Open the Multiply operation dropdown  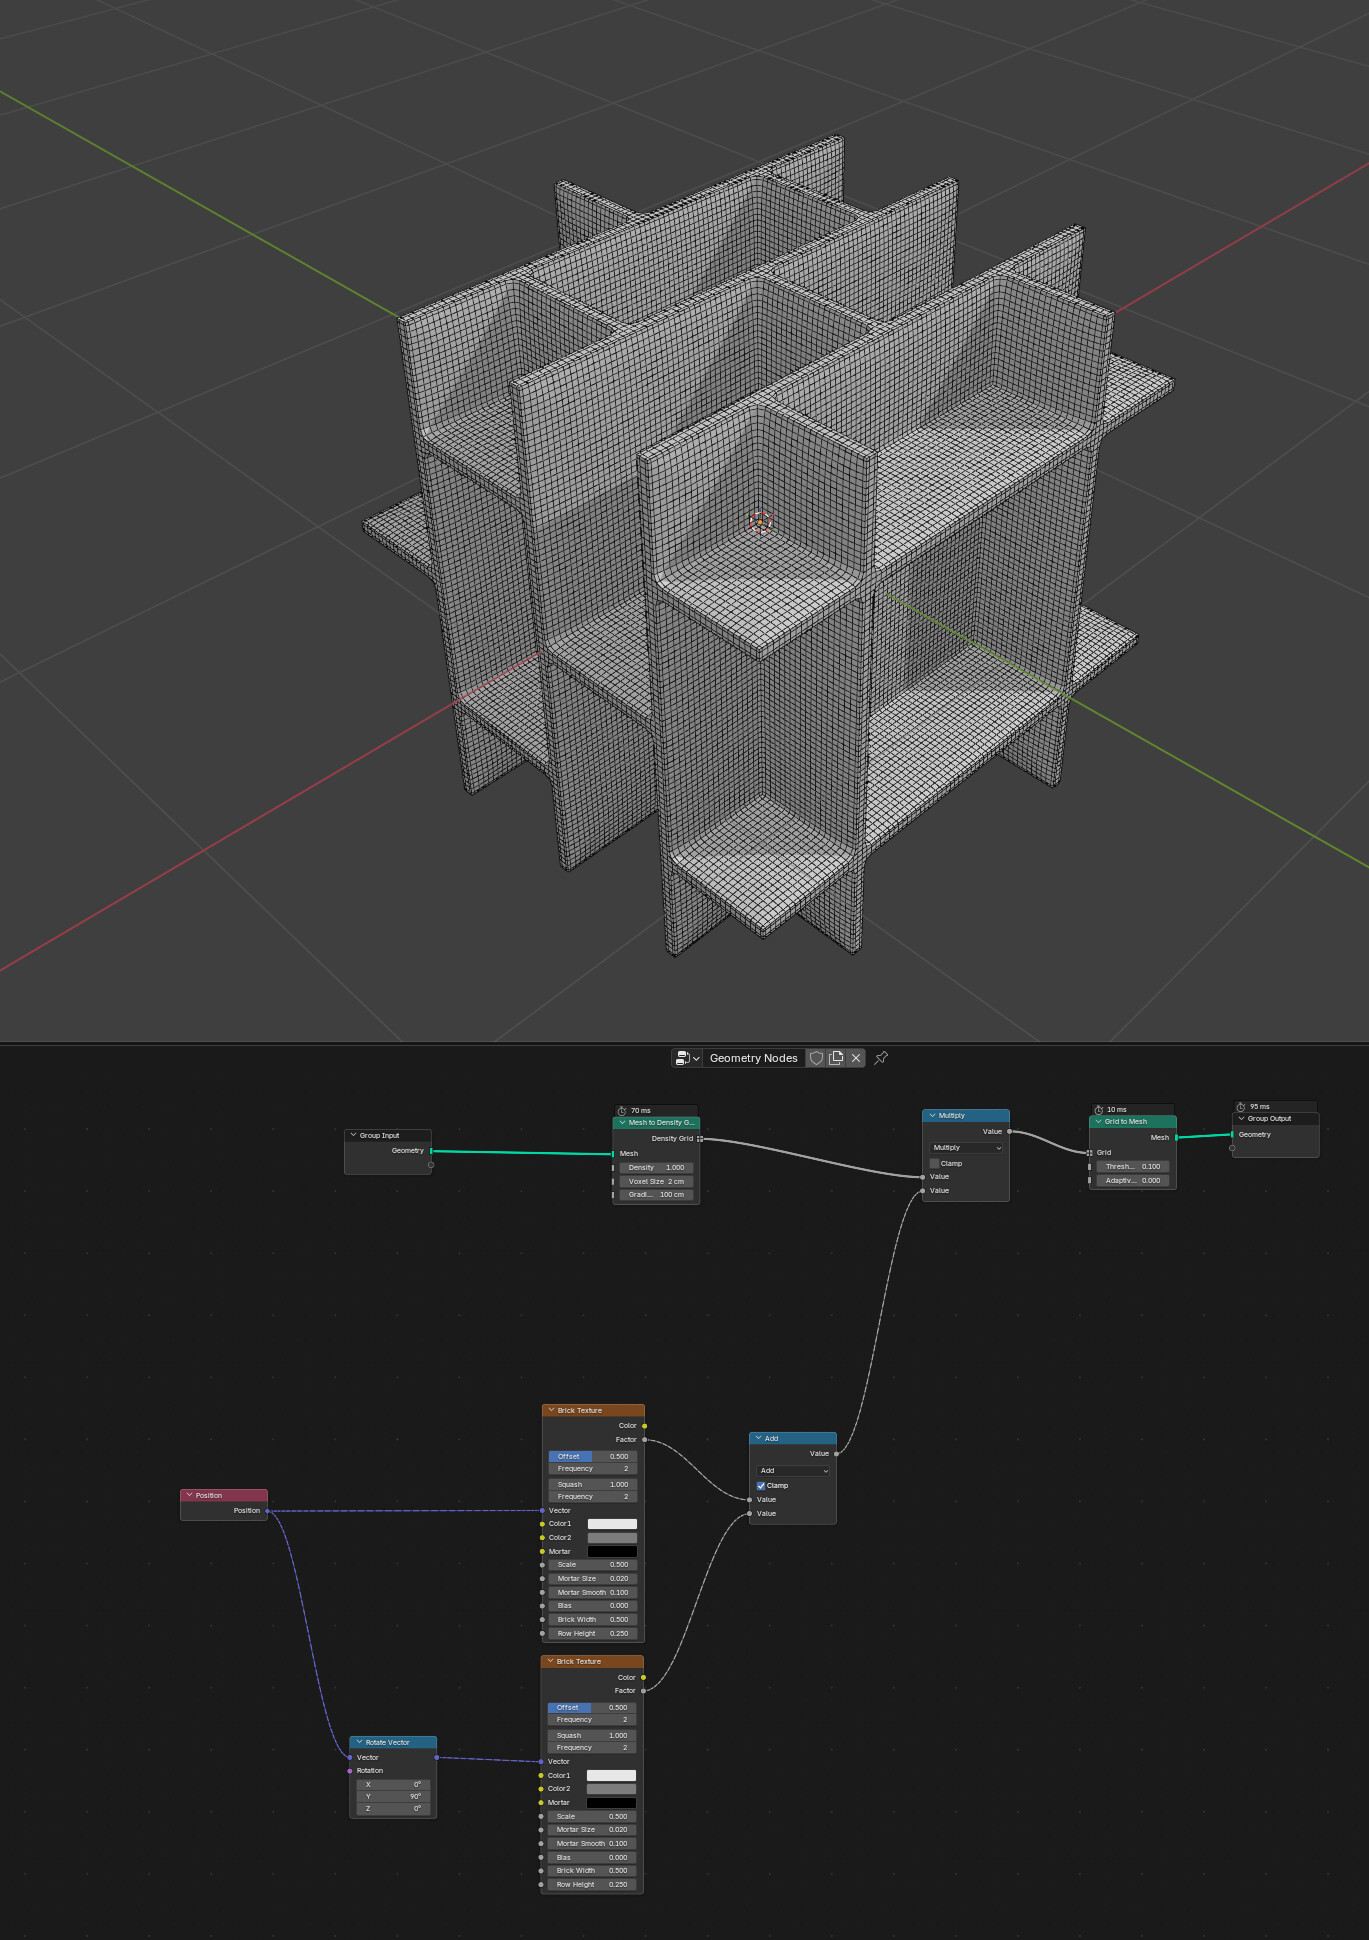pyautogui.click(x=966, y=1148)
